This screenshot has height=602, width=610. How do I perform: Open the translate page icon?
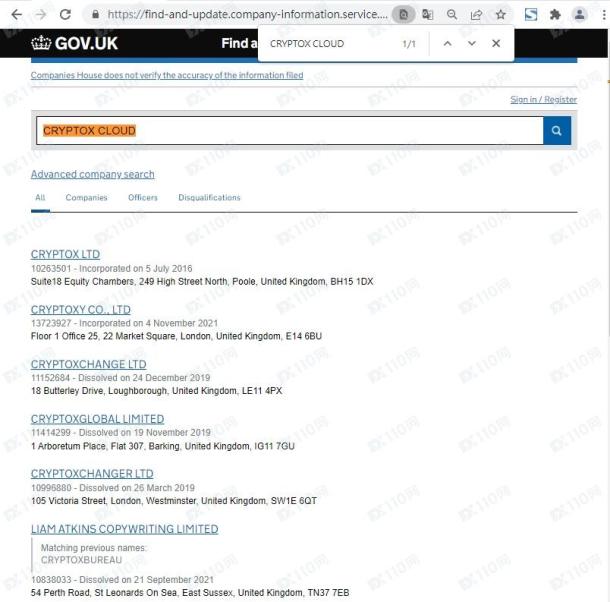428,15
